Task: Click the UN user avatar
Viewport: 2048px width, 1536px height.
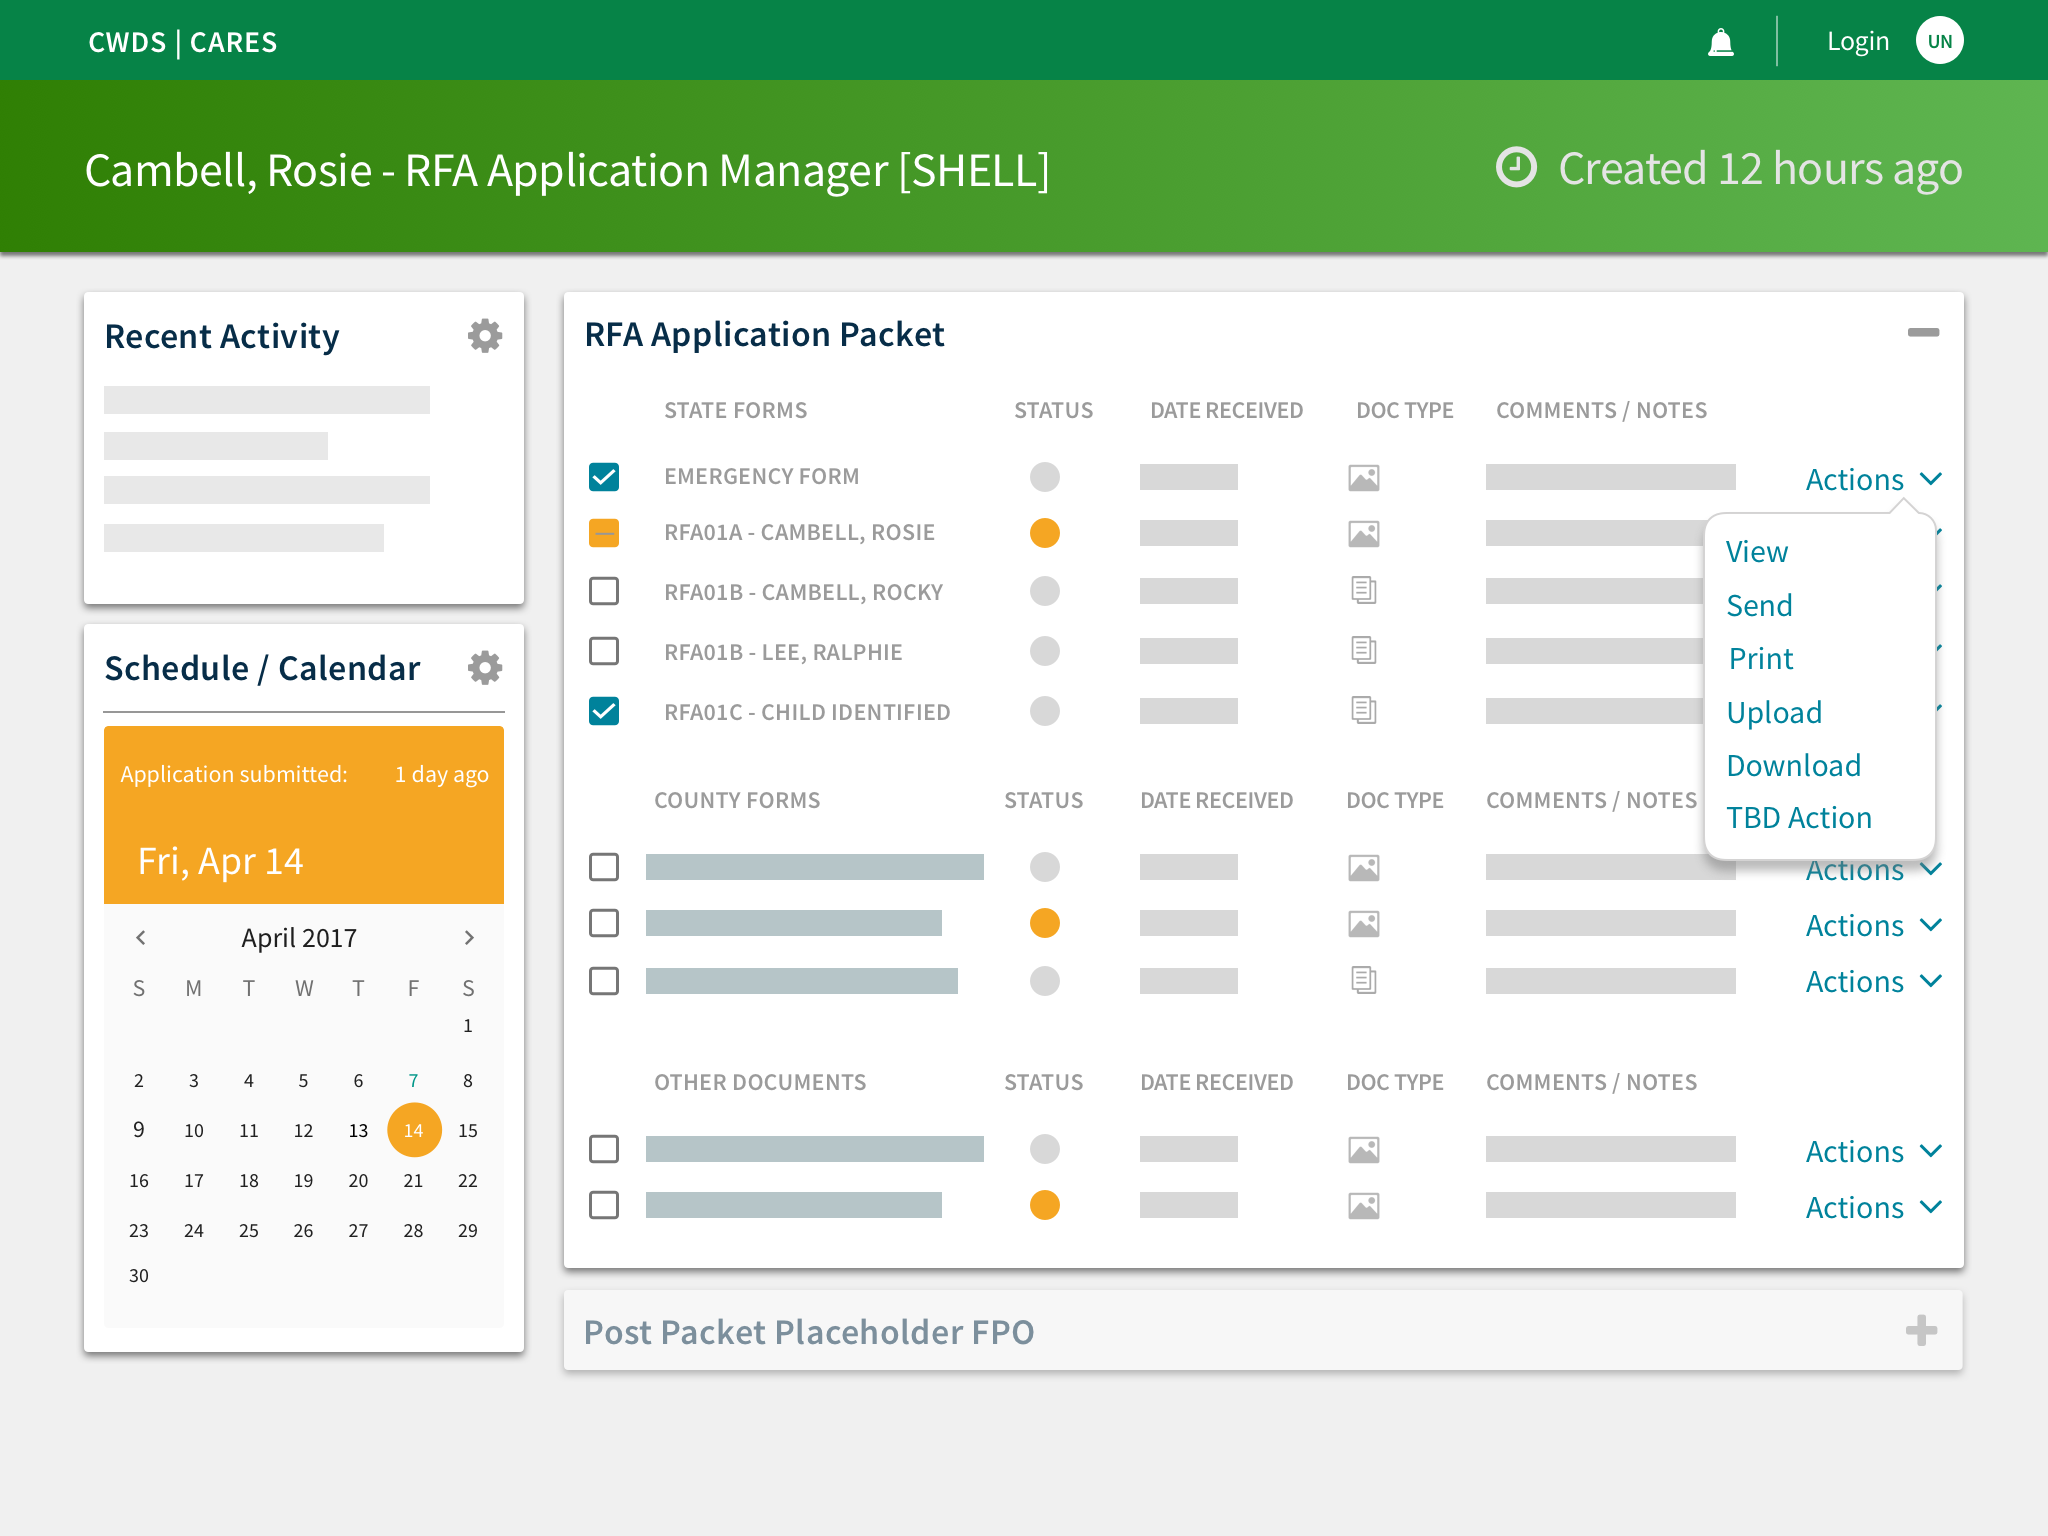Action: click(x=1939, y=42)
